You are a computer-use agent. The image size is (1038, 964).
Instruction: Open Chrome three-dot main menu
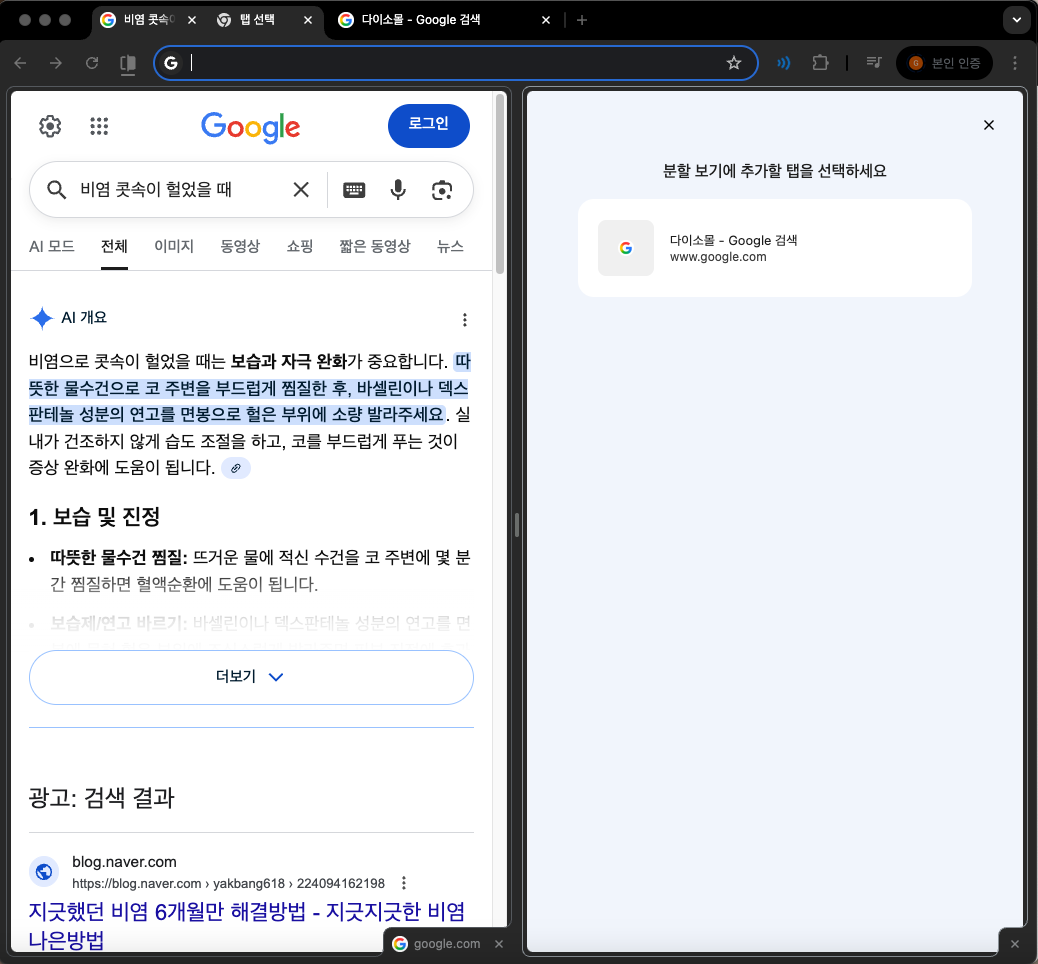[1015, 63]
